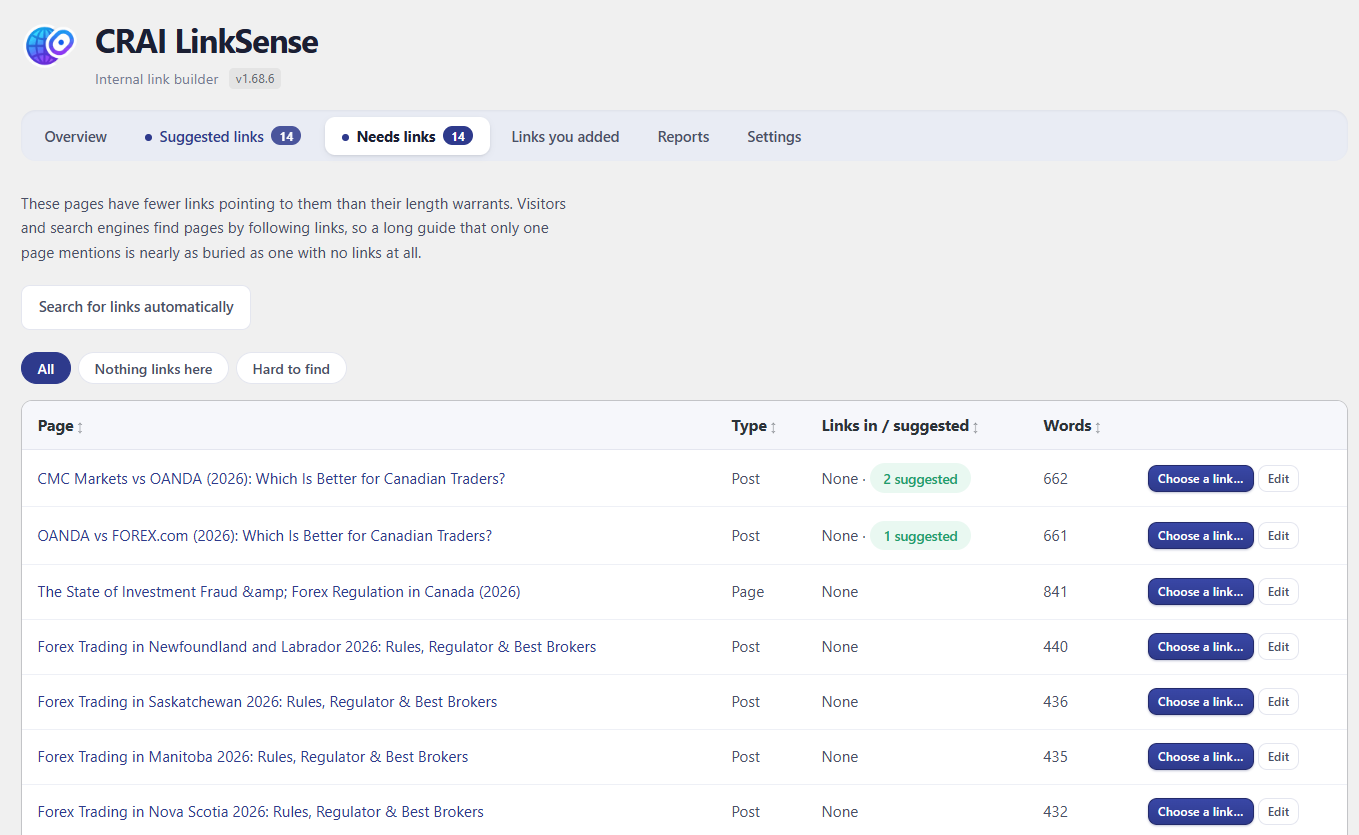Viewport: 1359px width, 835px height.
Task: Open Forex Trading in Saskatchewan link
Action: tap(267, 702)
